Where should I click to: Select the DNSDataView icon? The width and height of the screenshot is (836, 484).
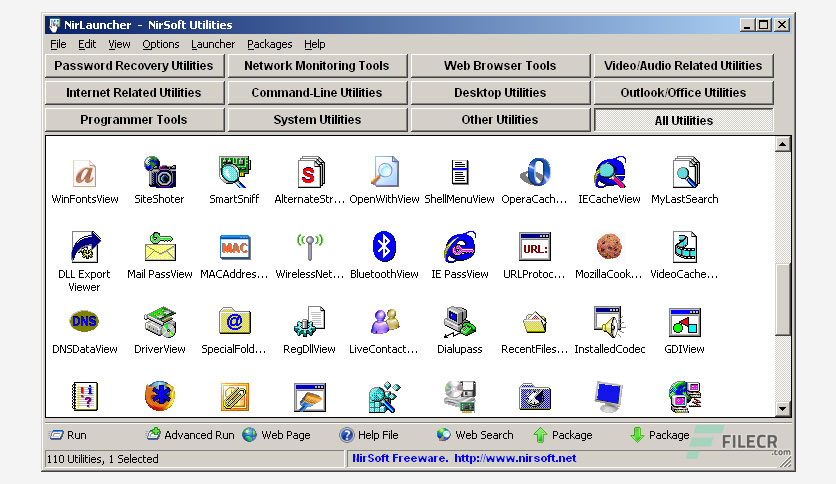(84, 321)
